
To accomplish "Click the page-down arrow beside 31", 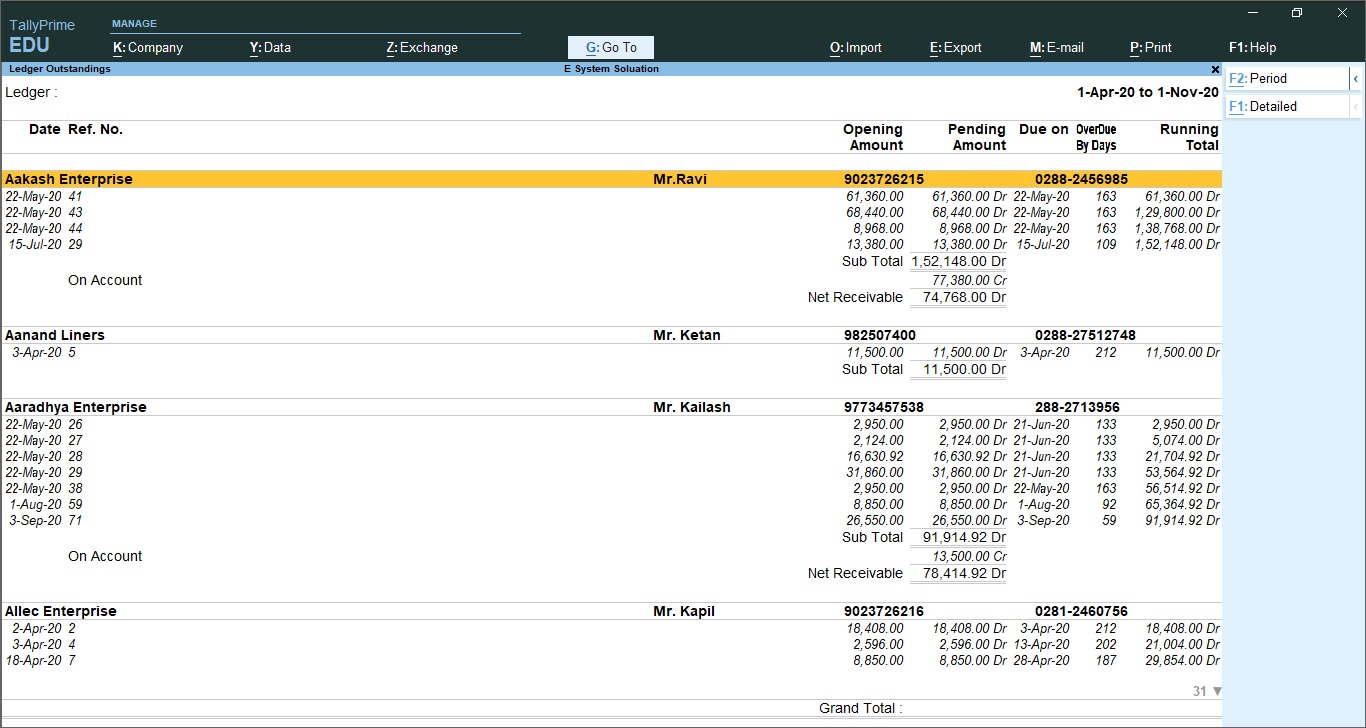I will 1217,691.
